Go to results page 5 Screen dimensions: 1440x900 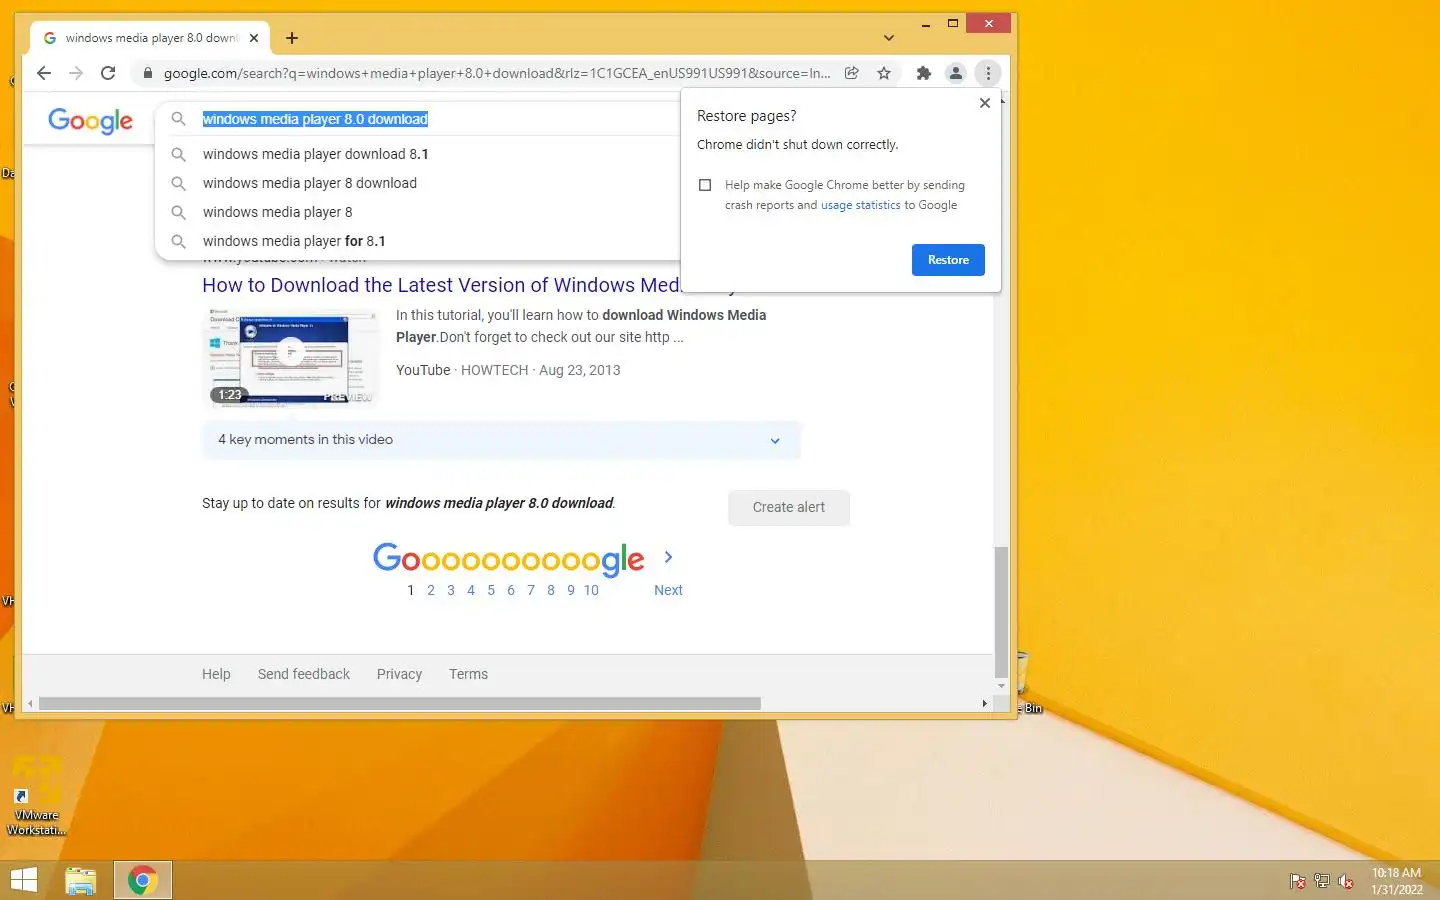(x=491, y=590)
